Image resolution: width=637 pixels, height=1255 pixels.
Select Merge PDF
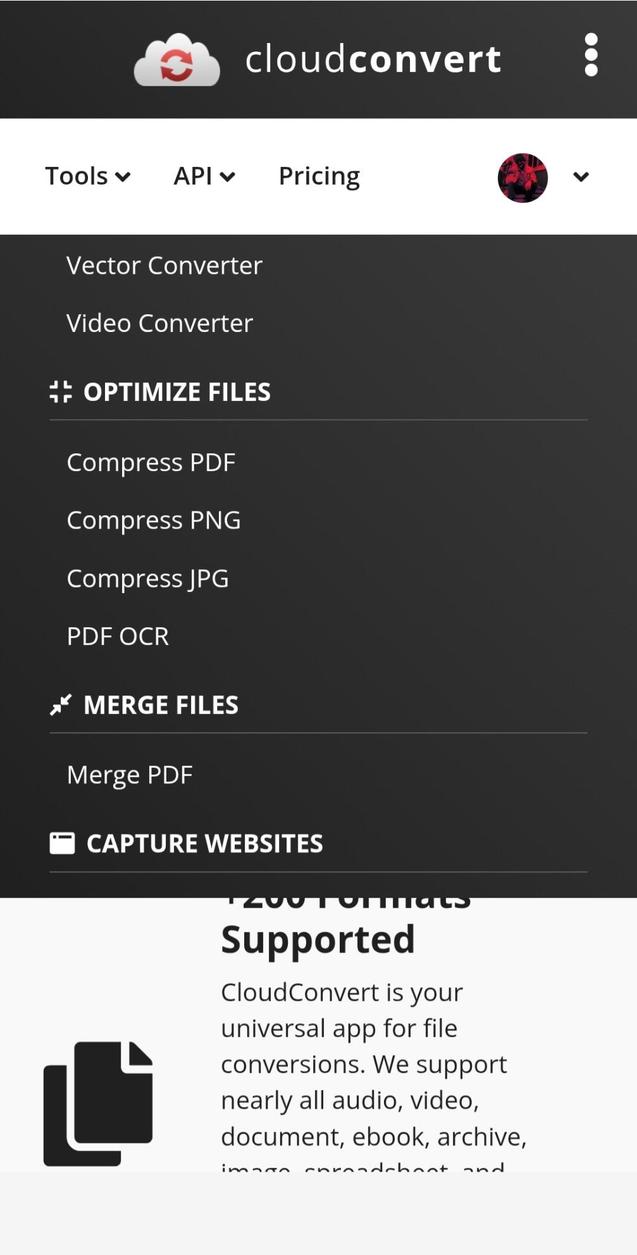(x=130, y=772)
